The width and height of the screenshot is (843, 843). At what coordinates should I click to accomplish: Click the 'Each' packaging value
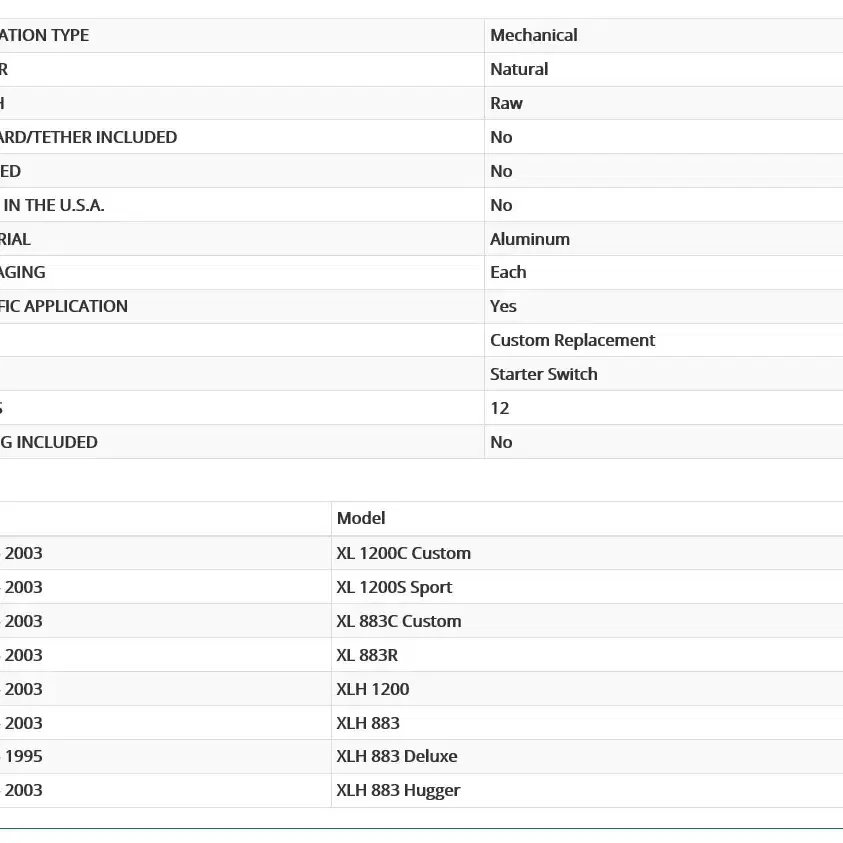click(x=508, y=272)
